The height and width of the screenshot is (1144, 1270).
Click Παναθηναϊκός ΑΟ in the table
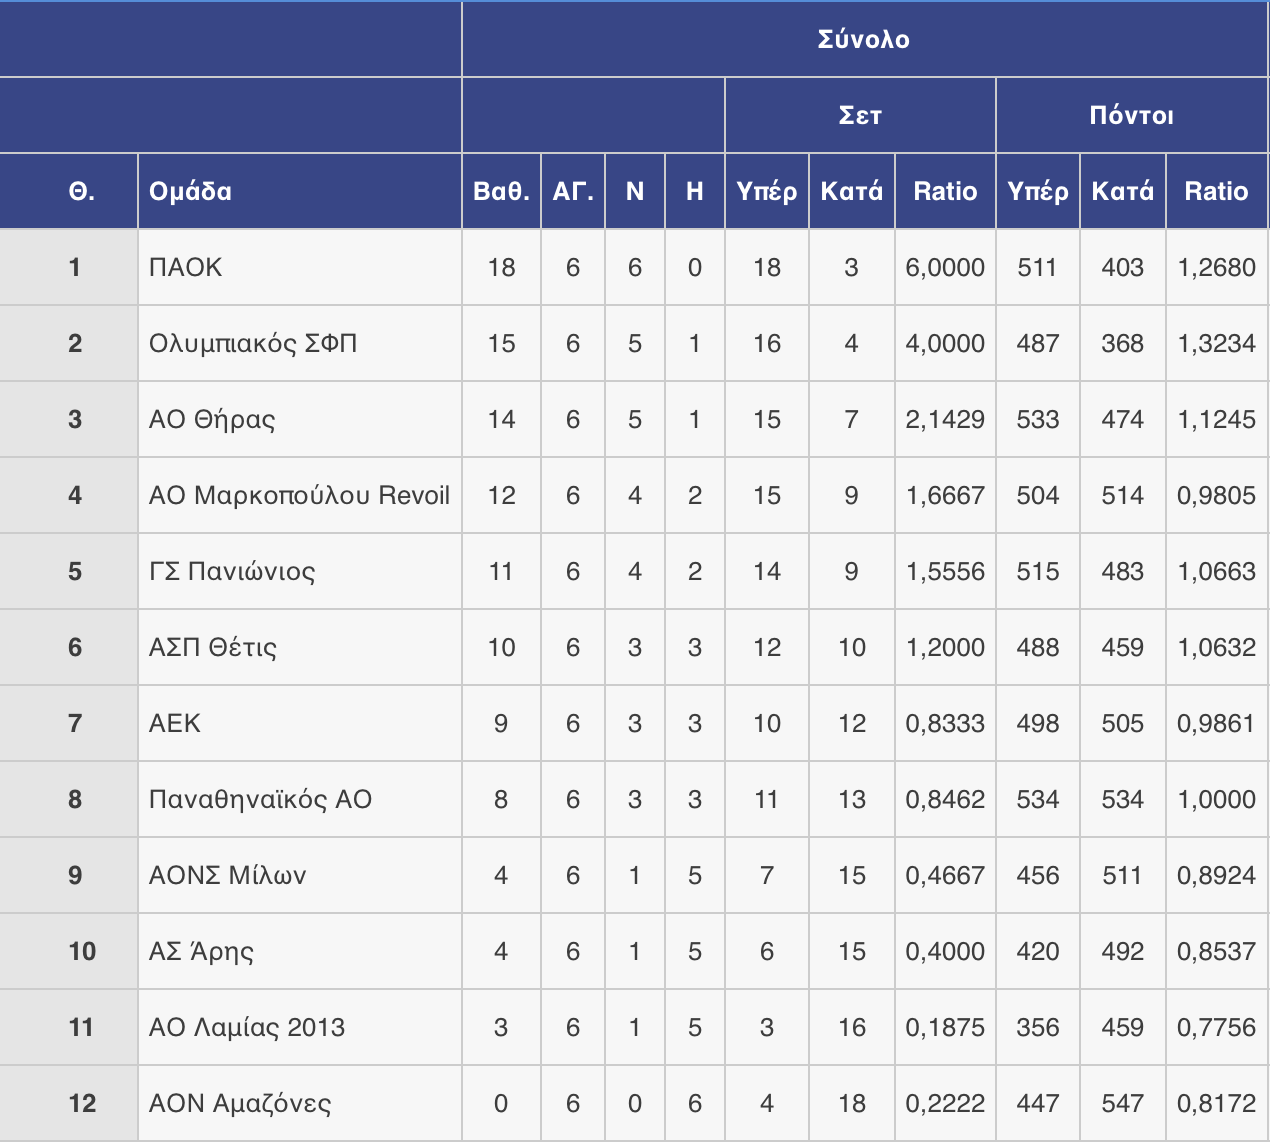260,799
